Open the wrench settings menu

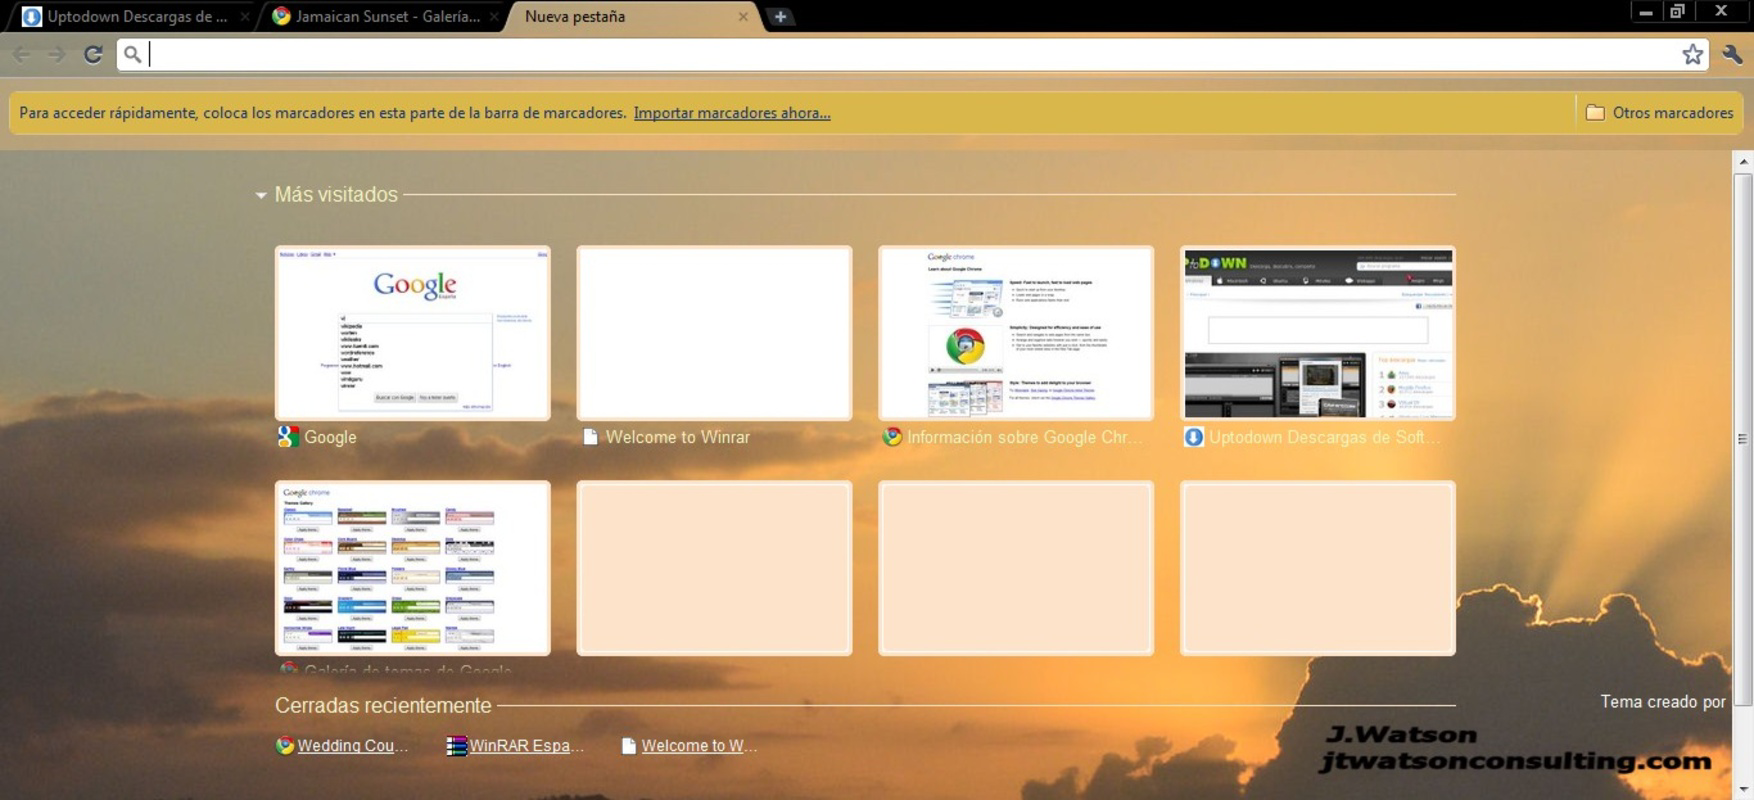(1732, 55)
